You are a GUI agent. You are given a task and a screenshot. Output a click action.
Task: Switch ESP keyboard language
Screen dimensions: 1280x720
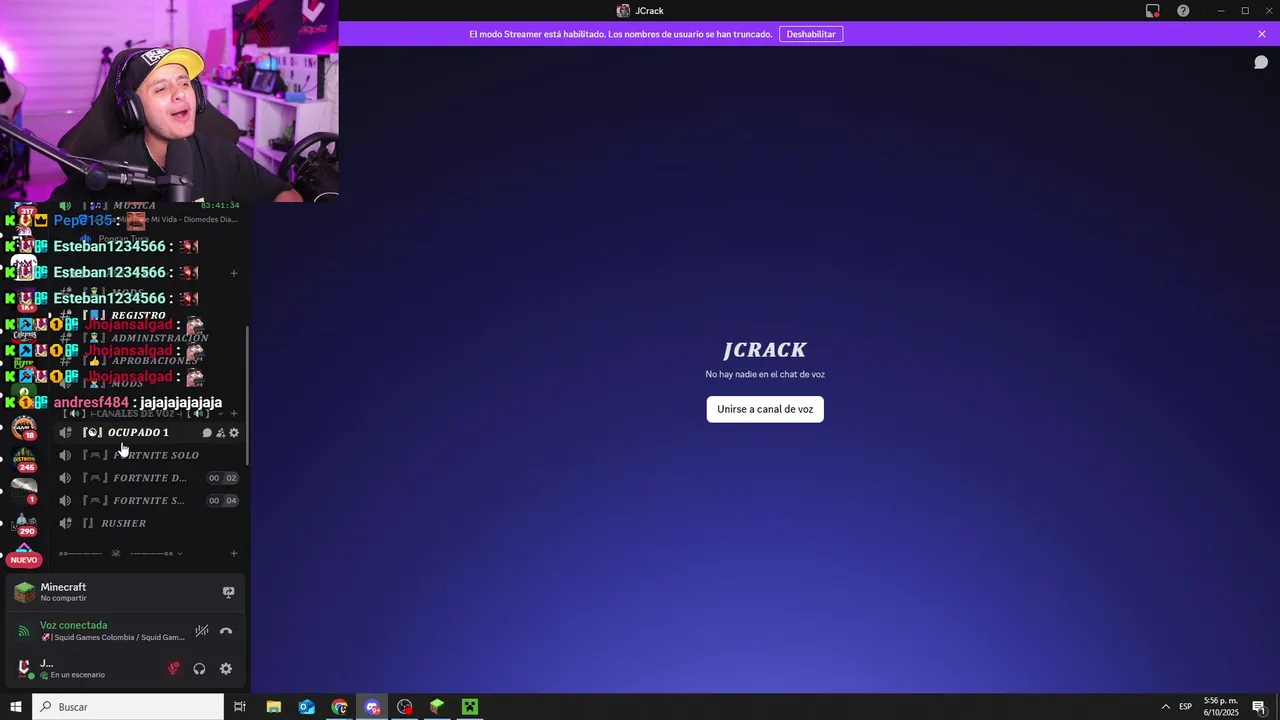[1185, 707]
